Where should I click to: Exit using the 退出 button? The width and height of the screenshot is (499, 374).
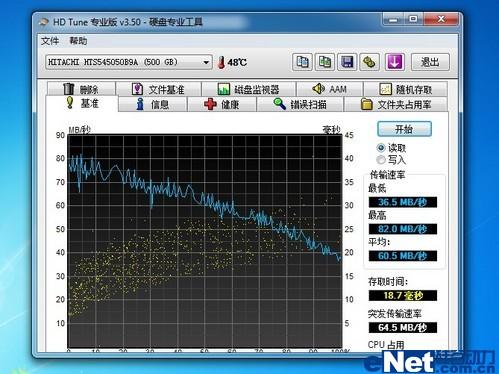pos(430,62)
